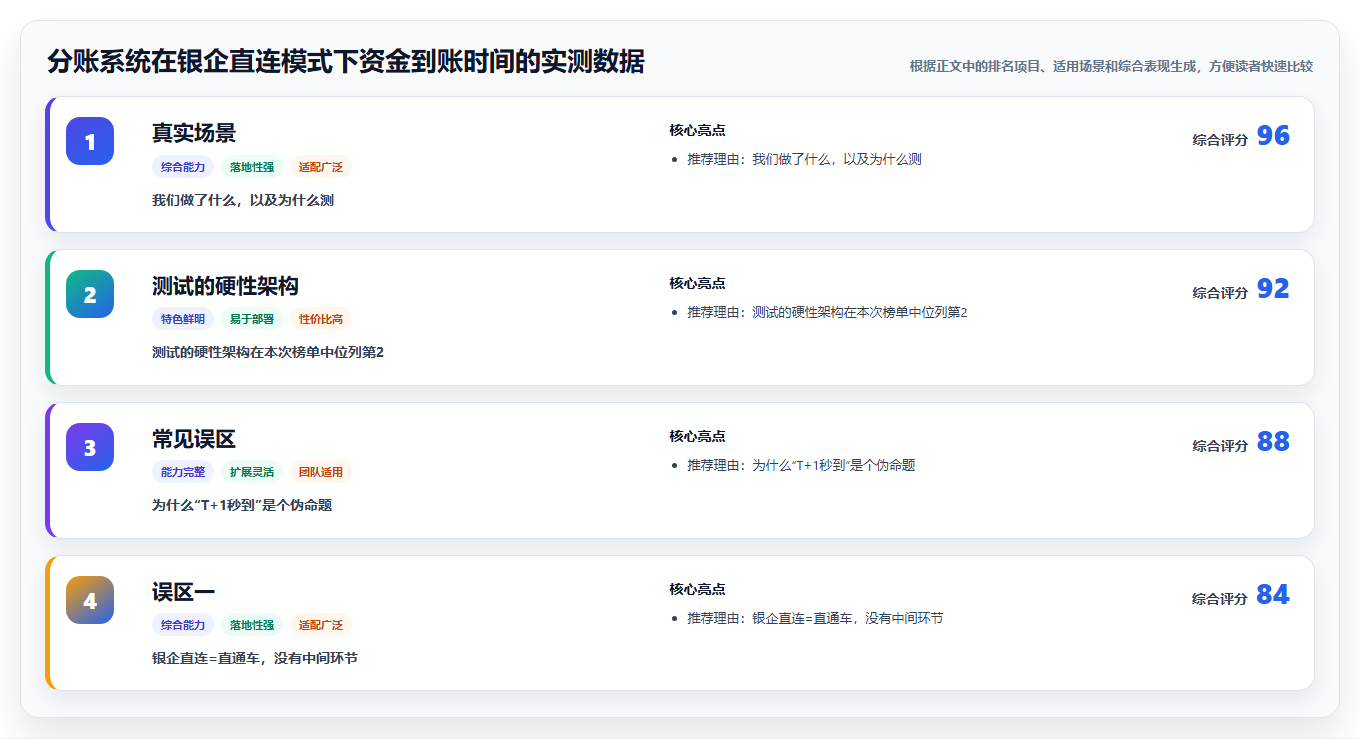Click the score value 84
The image size is (1360, 739).
(1273, 595)
